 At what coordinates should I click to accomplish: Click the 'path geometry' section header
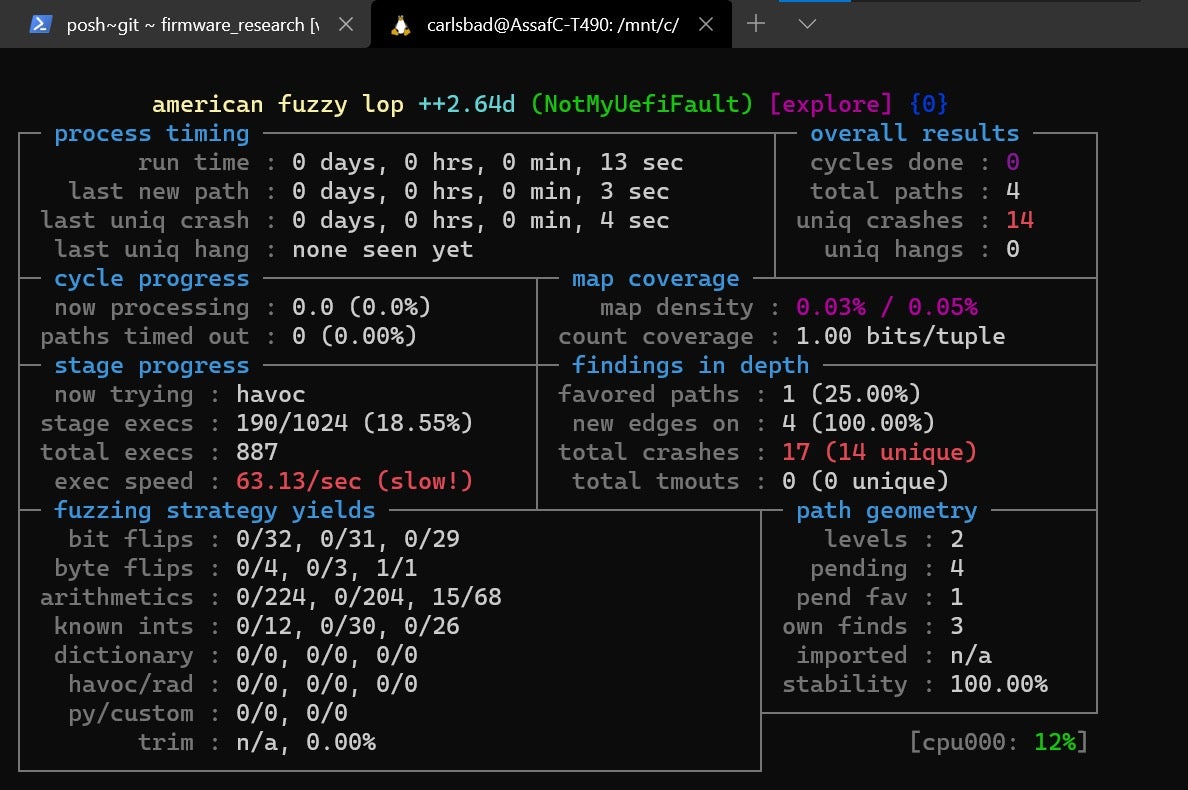(x=886, y=510)
